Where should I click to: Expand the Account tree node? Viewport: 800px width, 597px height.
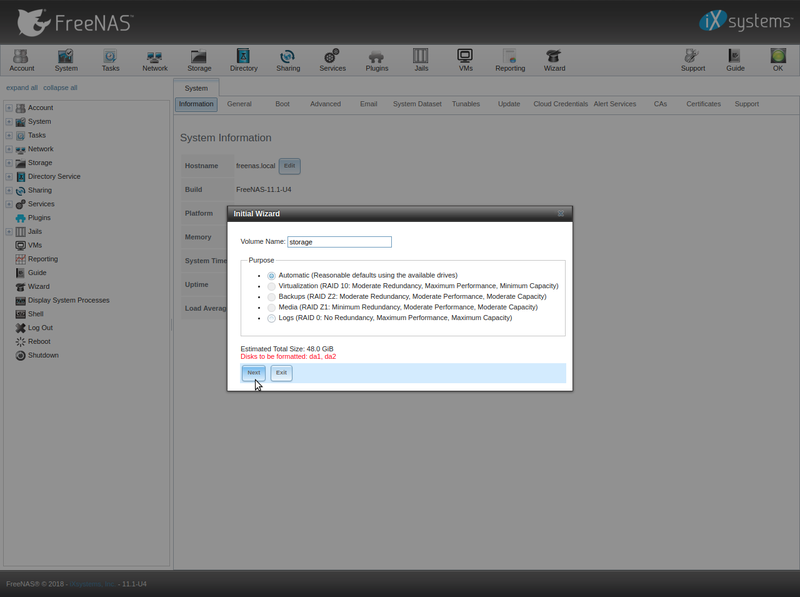tap(9, 108)
